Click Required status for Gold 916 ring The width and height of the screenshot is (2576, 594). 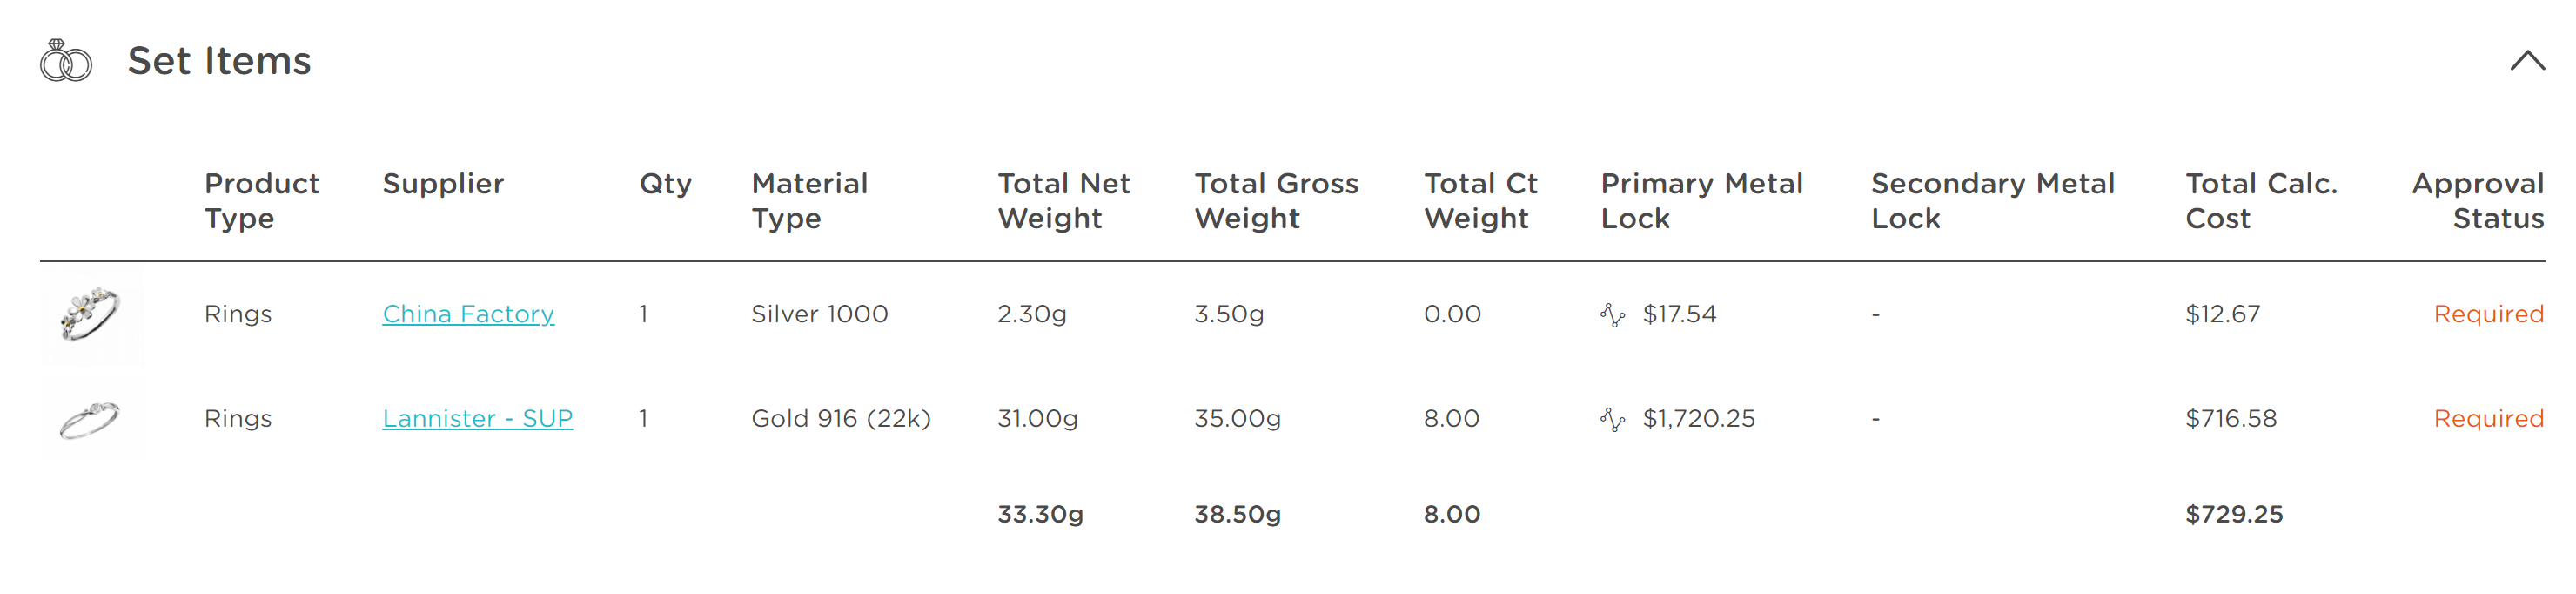[2488, 419]
